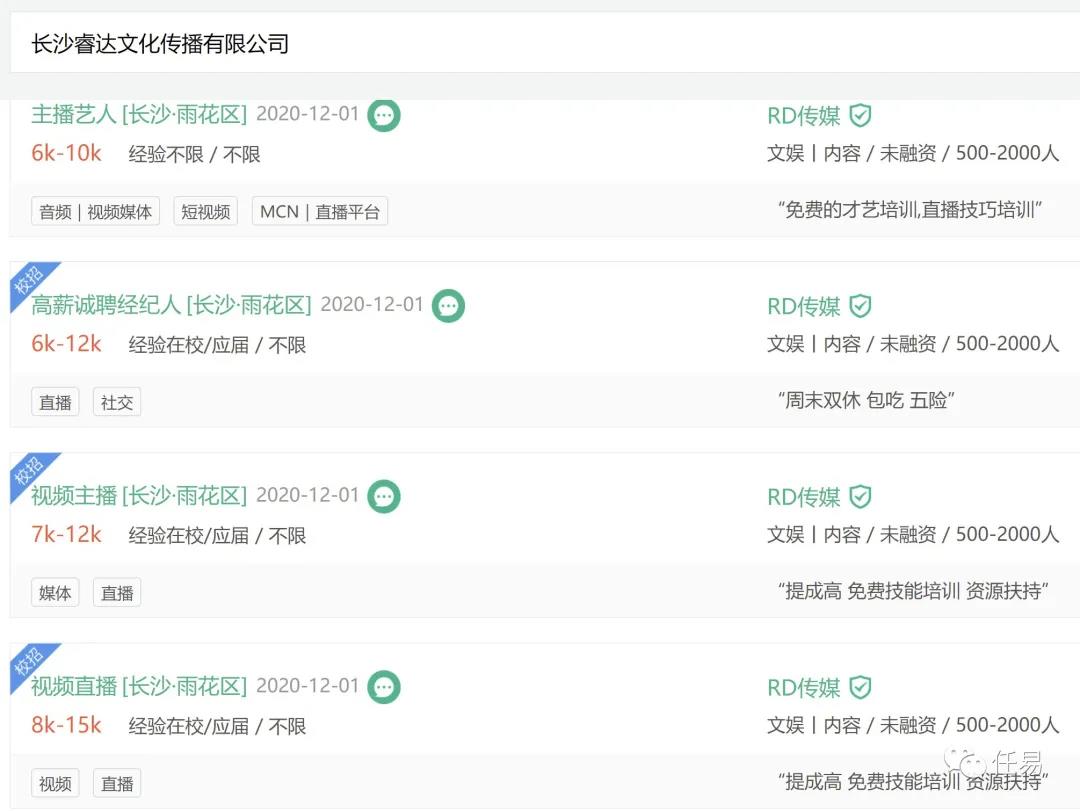Click the chat icon beside 主播艺人 job
The height and width of the screenshot is (811, 1080).
click(x=384, y=115)
